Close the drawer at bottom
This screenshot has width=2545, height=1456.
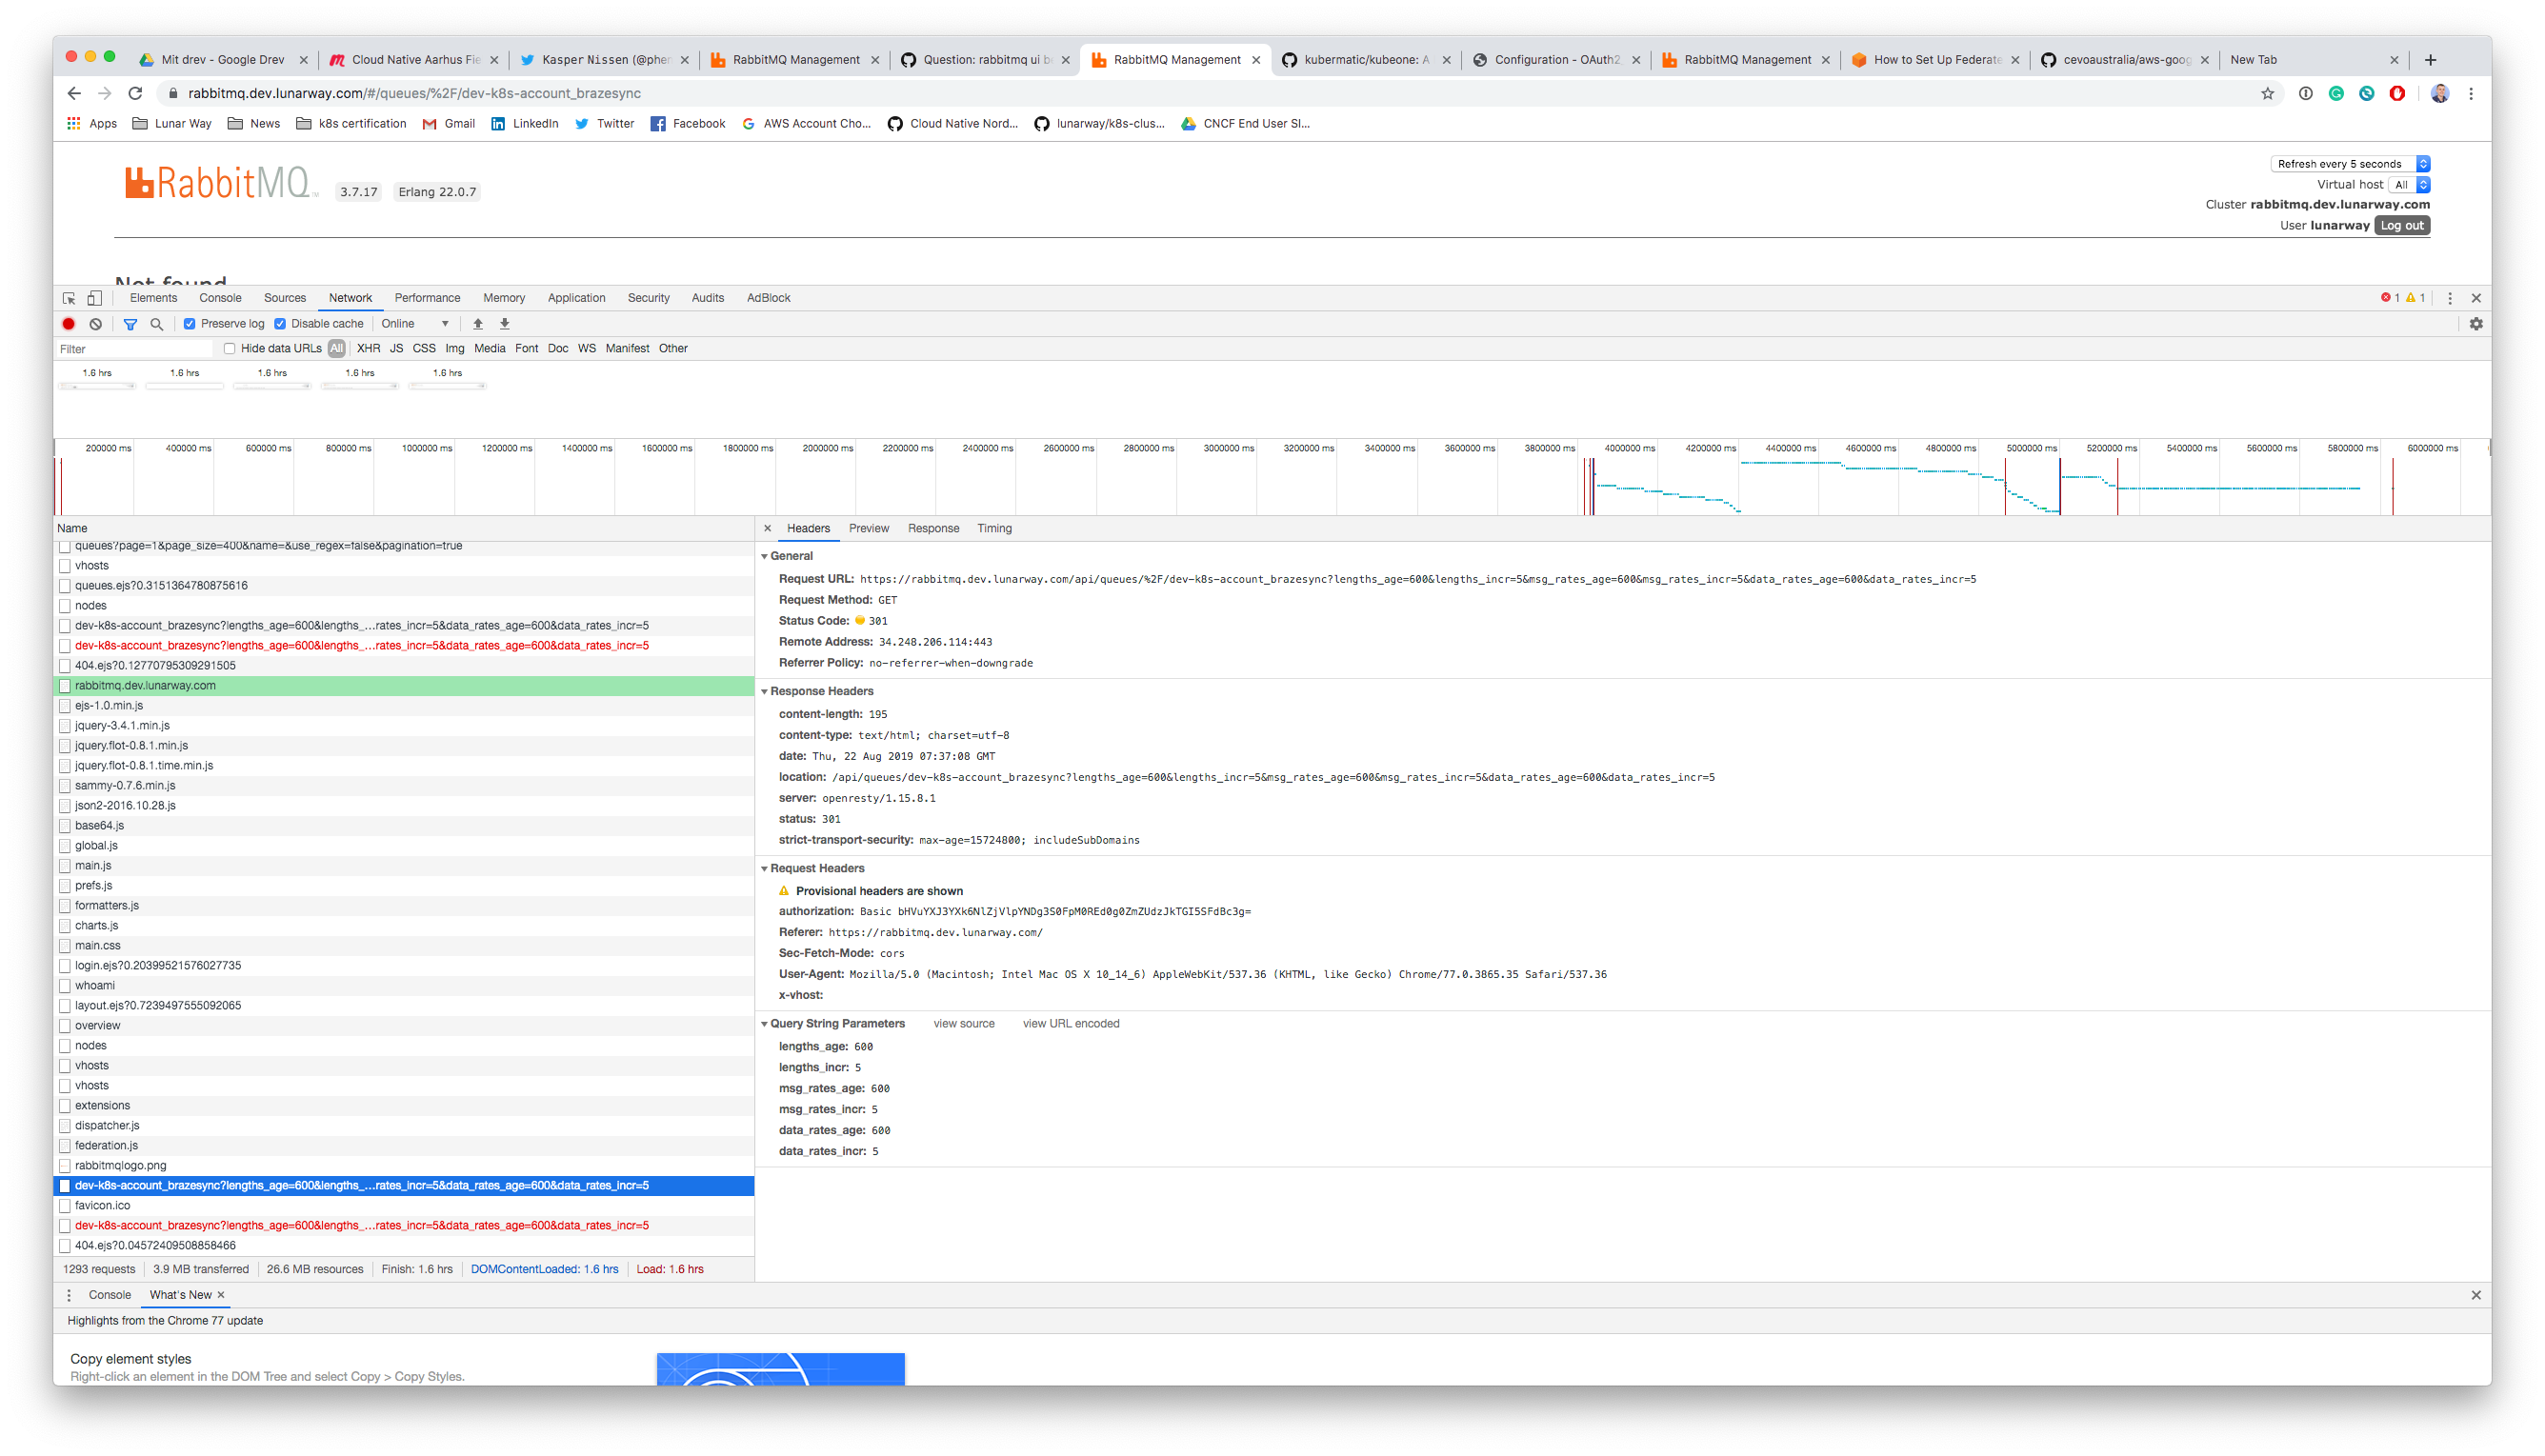click(x=2476, y=1295)
